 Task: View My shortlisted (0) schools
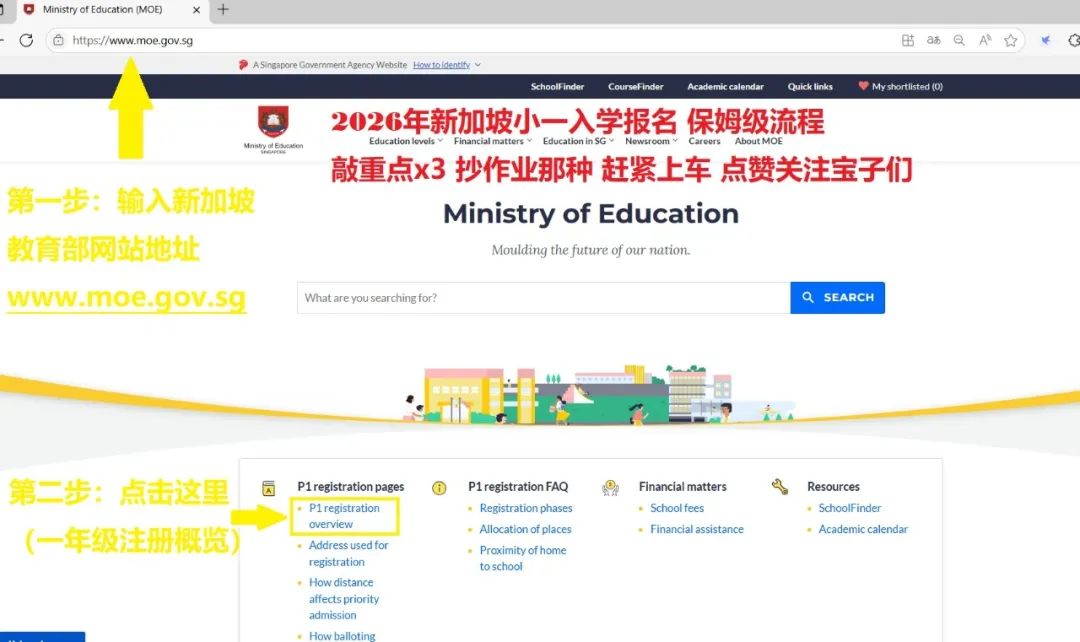coord(900,87)
